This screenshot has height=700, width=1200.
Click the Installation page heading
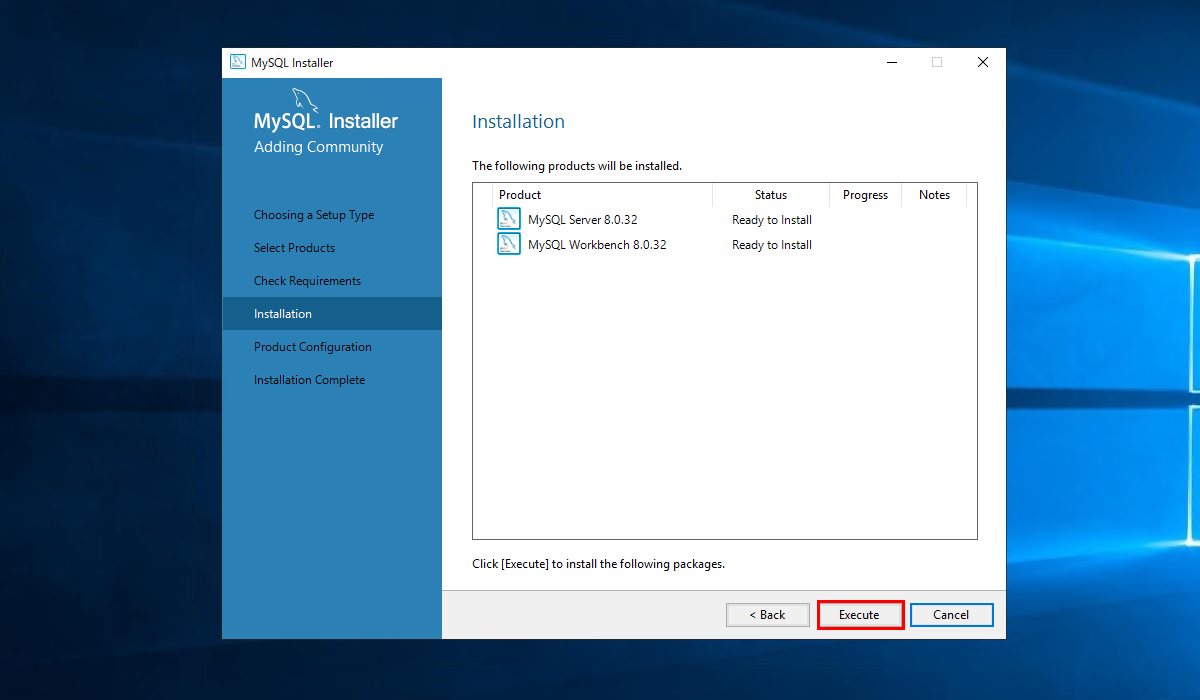(518, 122)
